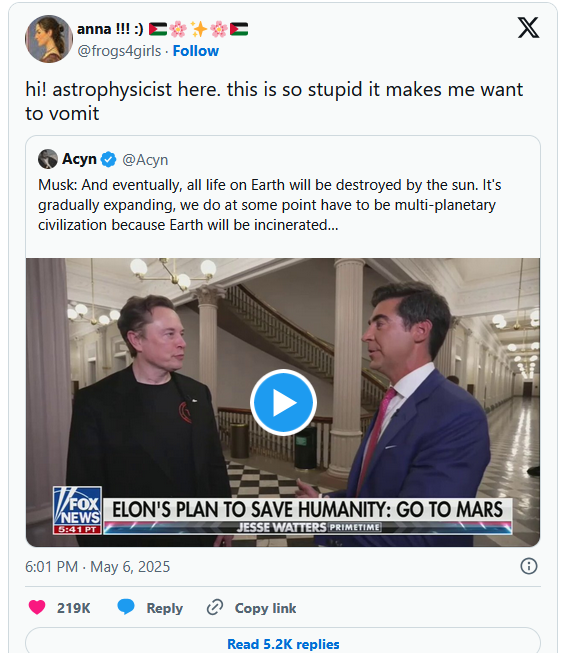Screen dimensions: 563x653
Task: Open anna's profile avatar
Action: pos(49,39)
